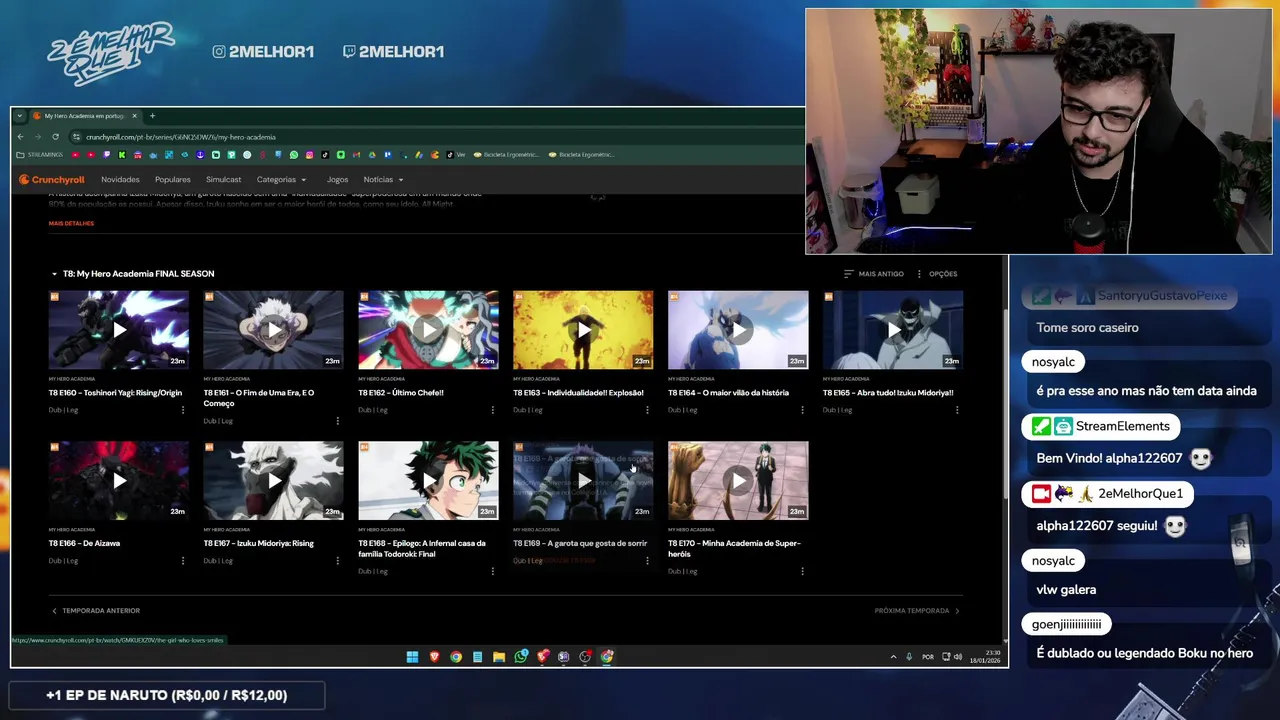This screenshot has width=1280, height=720.
Task: Open more options for episode E161
Action: 337,421
